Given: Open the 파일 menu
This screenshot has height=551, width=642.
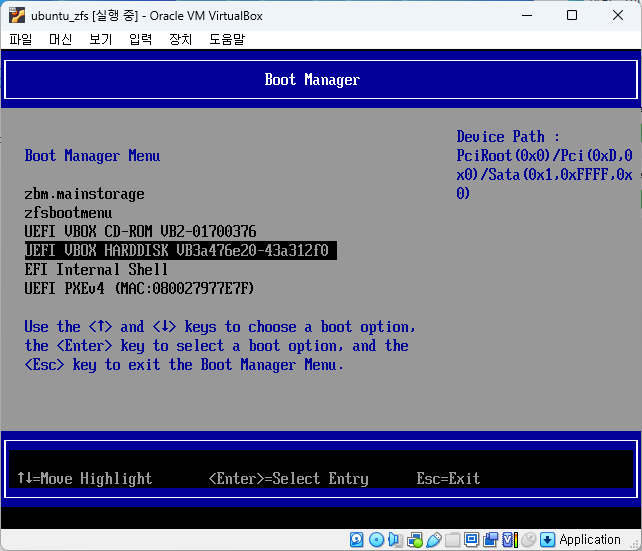Looking at the screenshot, I should [21, 39].
